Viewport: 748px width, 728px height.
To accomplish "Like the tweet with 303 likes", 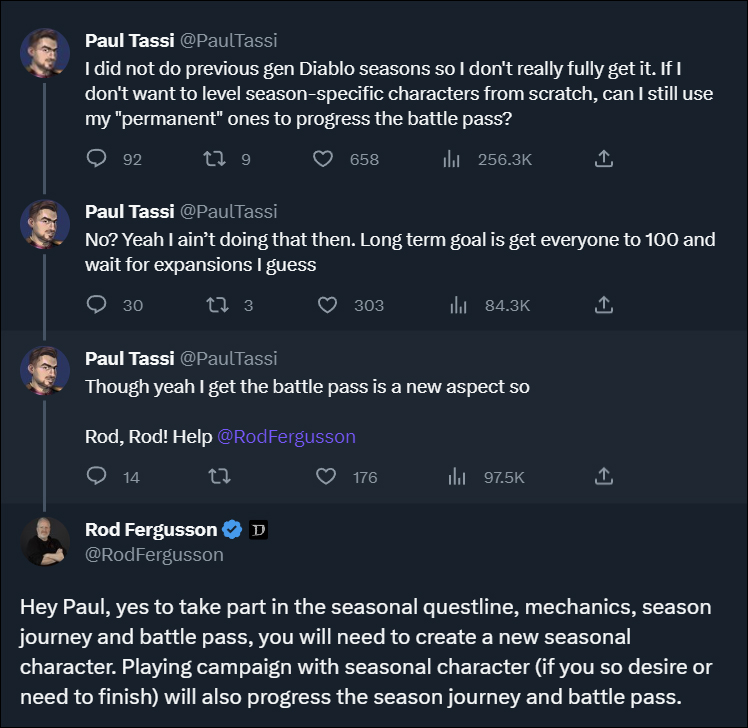I will (x=327, y=305).
